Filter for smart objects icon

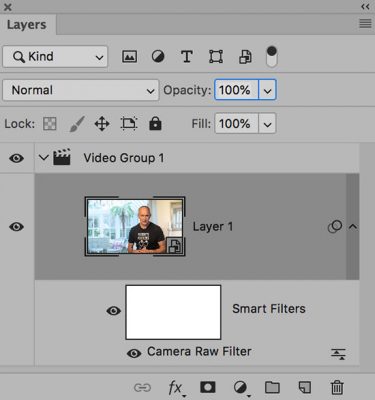pos(245,57)
